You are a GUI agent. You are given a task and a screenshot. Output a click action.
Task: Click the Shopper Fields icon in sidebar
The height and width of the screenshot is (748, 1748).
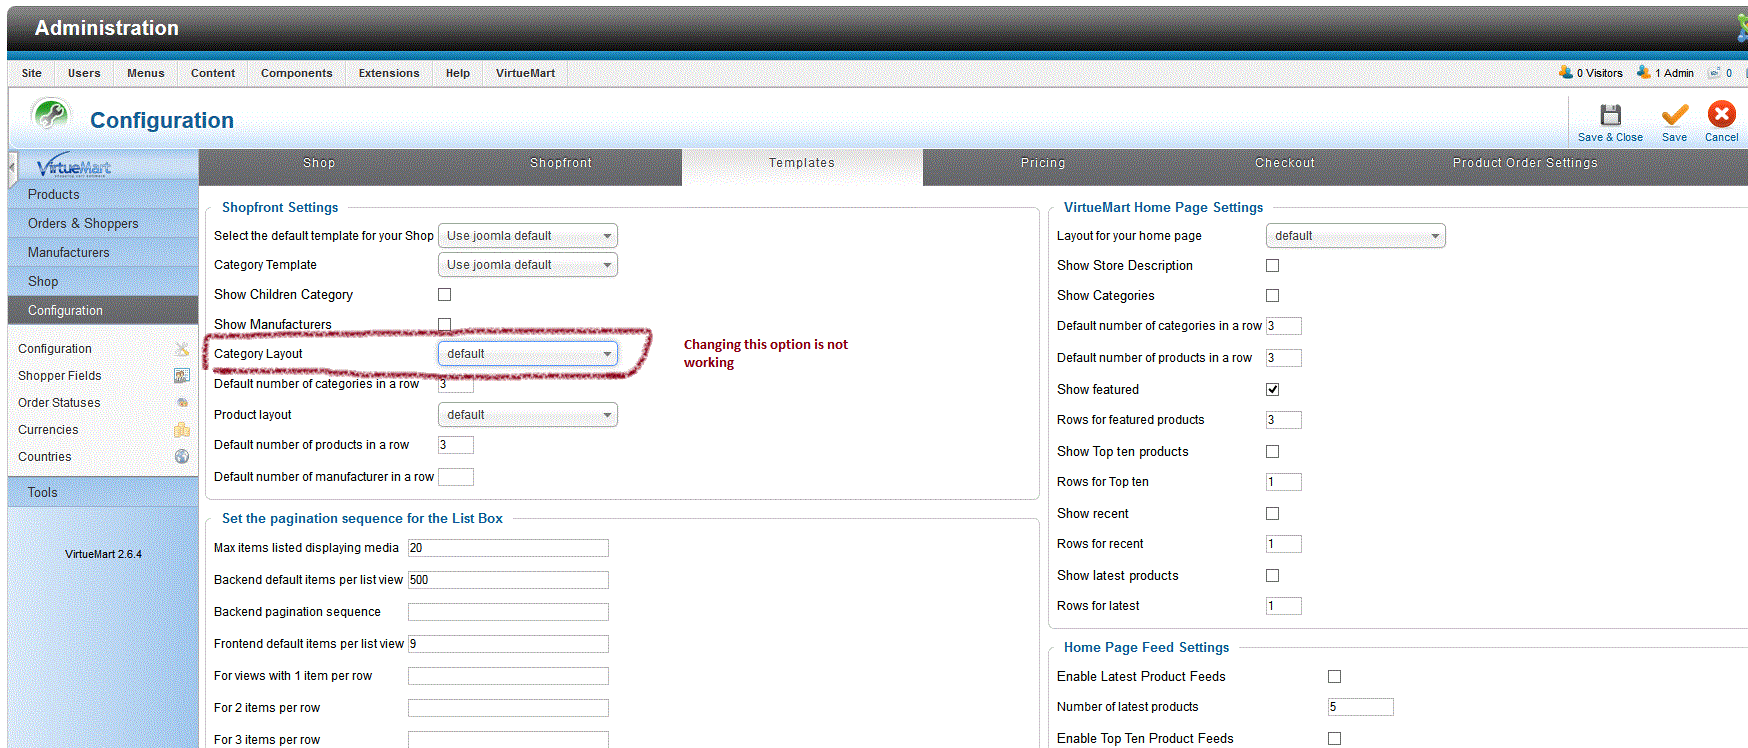(x=182, y=376)
